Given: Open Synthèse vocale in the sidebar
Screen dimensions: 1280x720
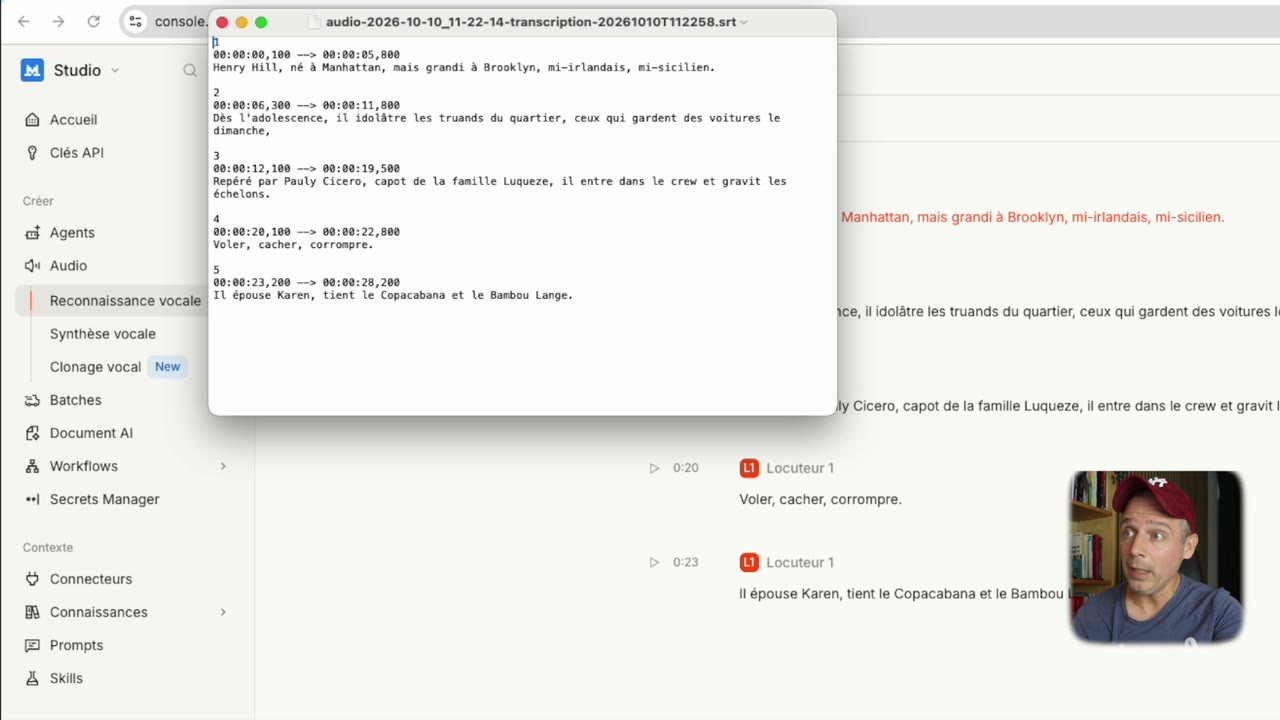Looking at the screenshot, I should (x=103, y=334).
